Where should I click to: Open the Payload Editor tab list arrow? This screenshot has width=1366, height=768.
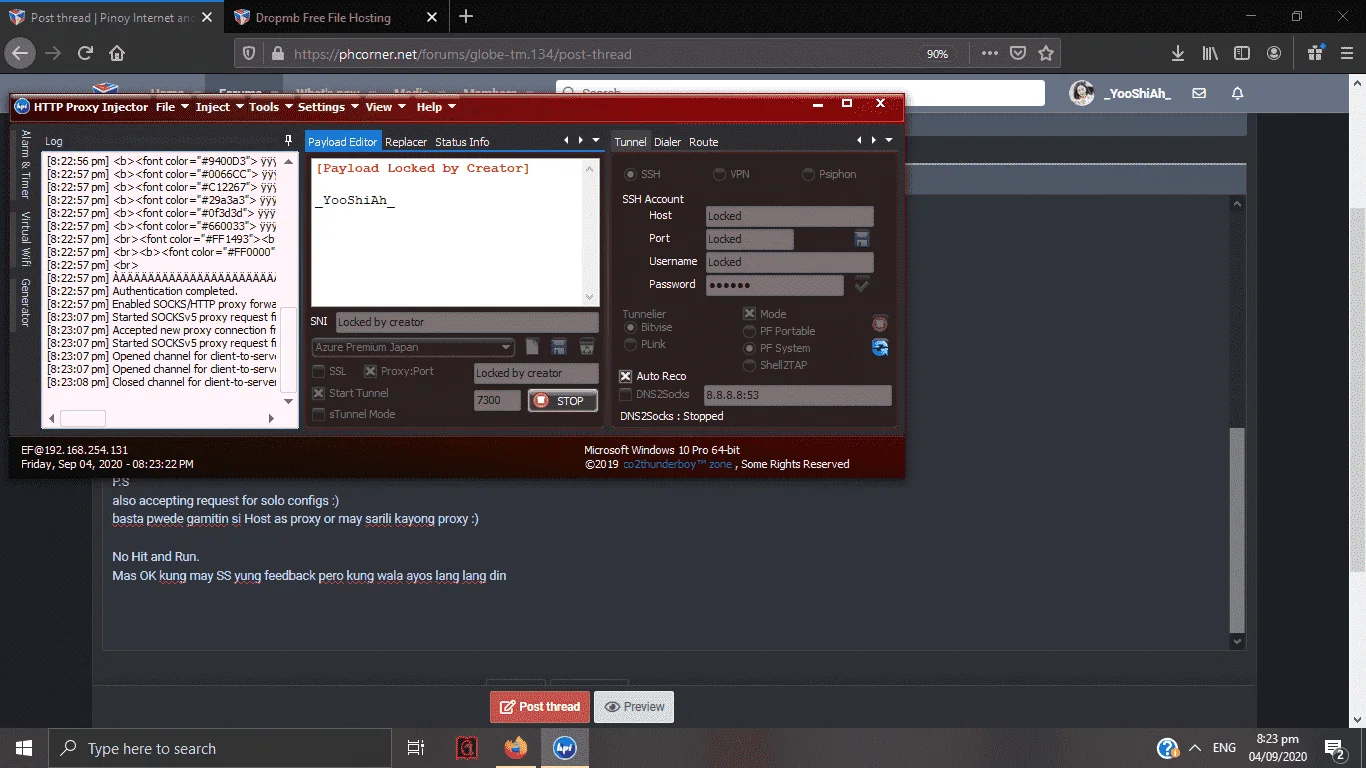pos(596,141)
